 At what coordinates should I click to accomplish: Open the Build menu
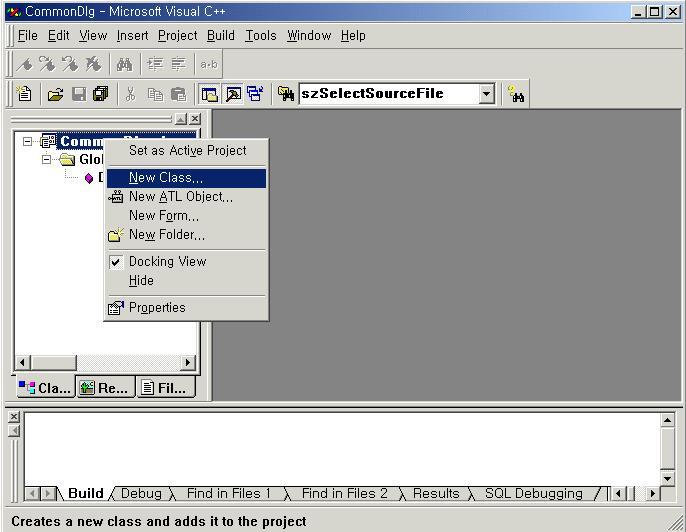point(220,35)
